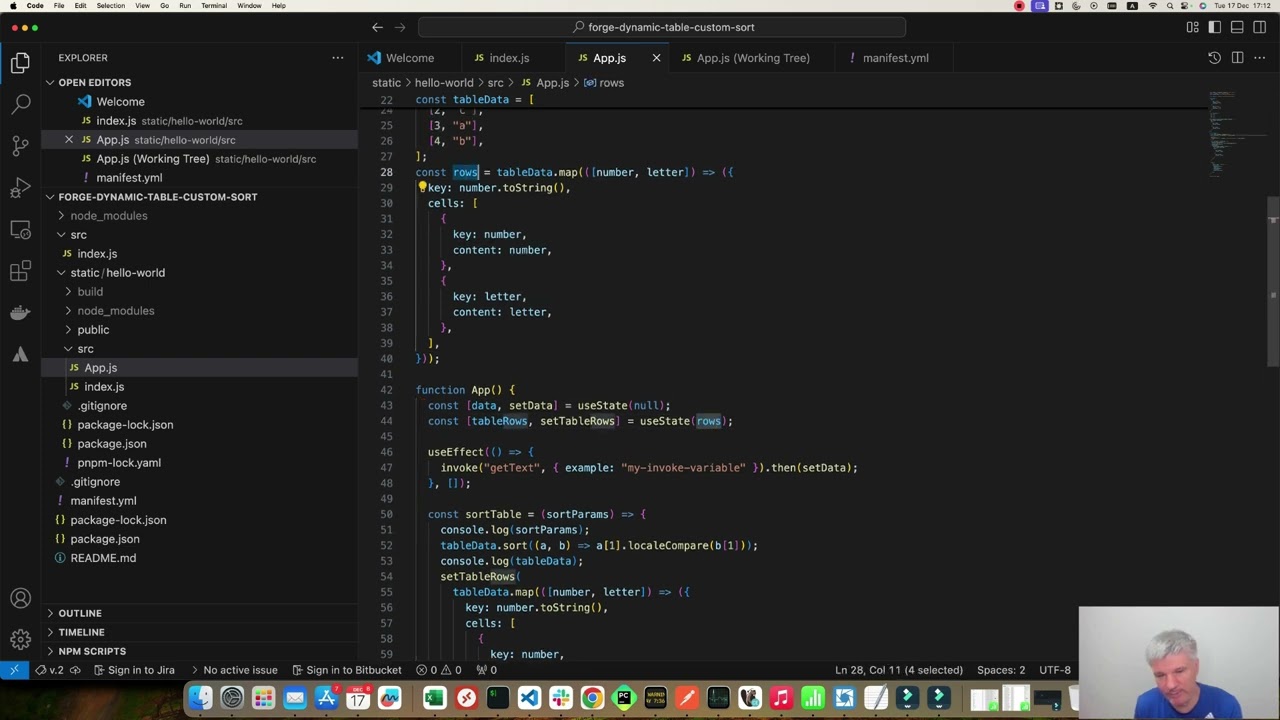Go forward with the navigation arrow
The width and height of the screenshot is (1280, 720).
(x=401, y=27)
